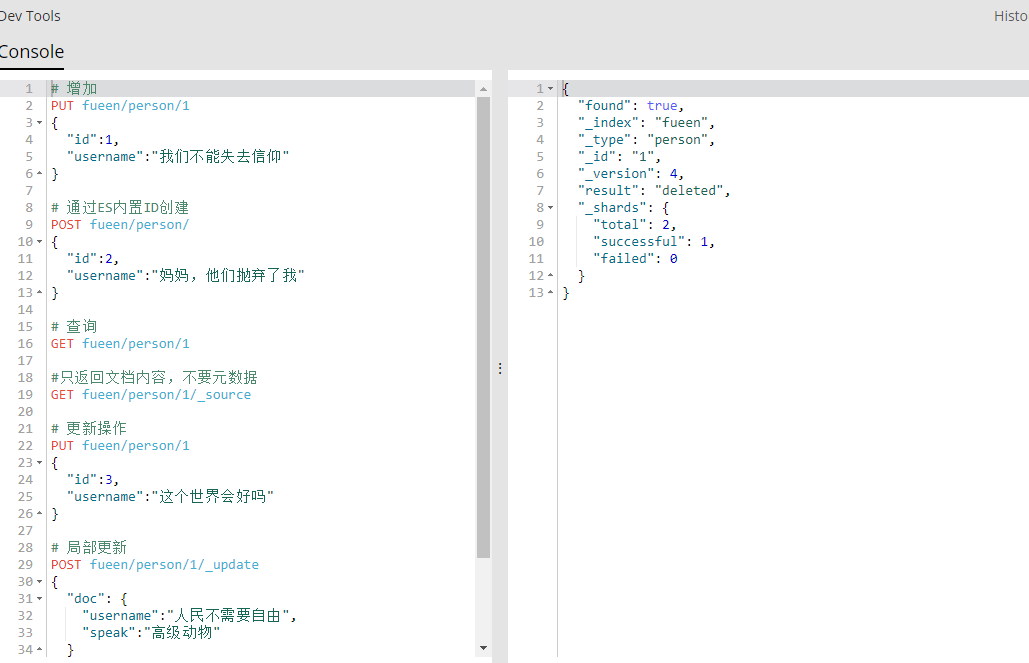Click the editor scrollbar up arrow

(484, 89)
